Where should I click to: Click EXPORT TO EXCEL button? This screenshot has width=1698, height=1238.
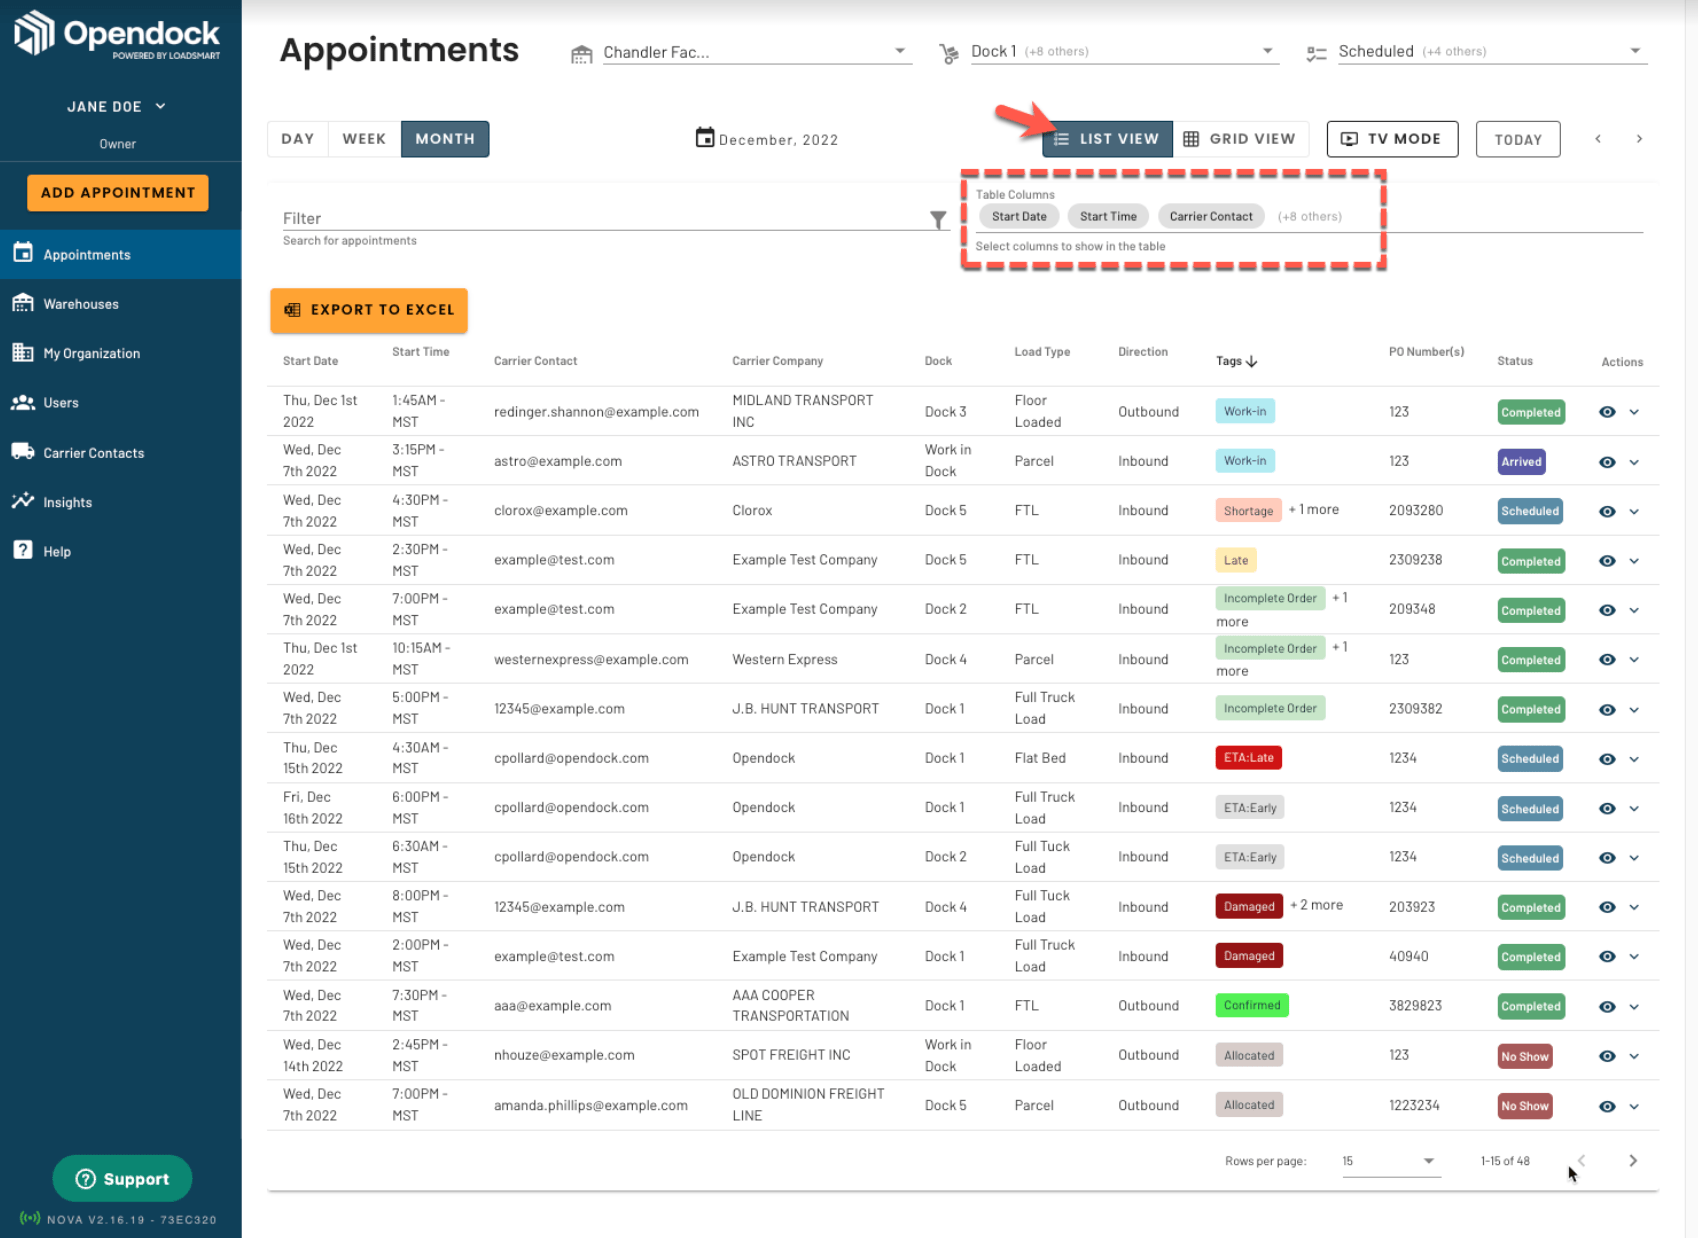pyautogui.click(x=369, y=310)
